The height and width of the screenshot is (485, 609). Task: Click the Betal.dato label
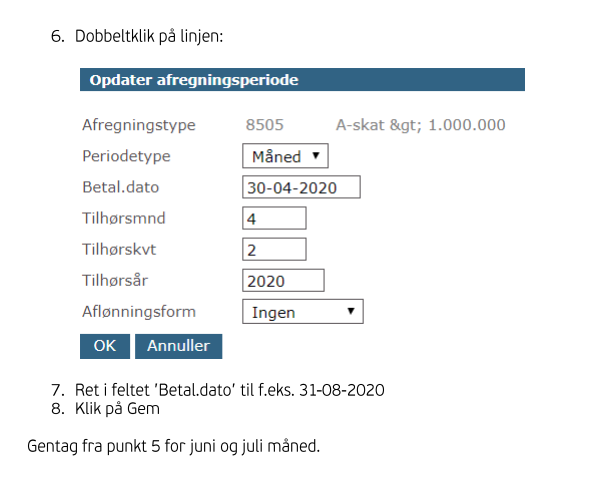pyautogui.click(x=120, y=187)
